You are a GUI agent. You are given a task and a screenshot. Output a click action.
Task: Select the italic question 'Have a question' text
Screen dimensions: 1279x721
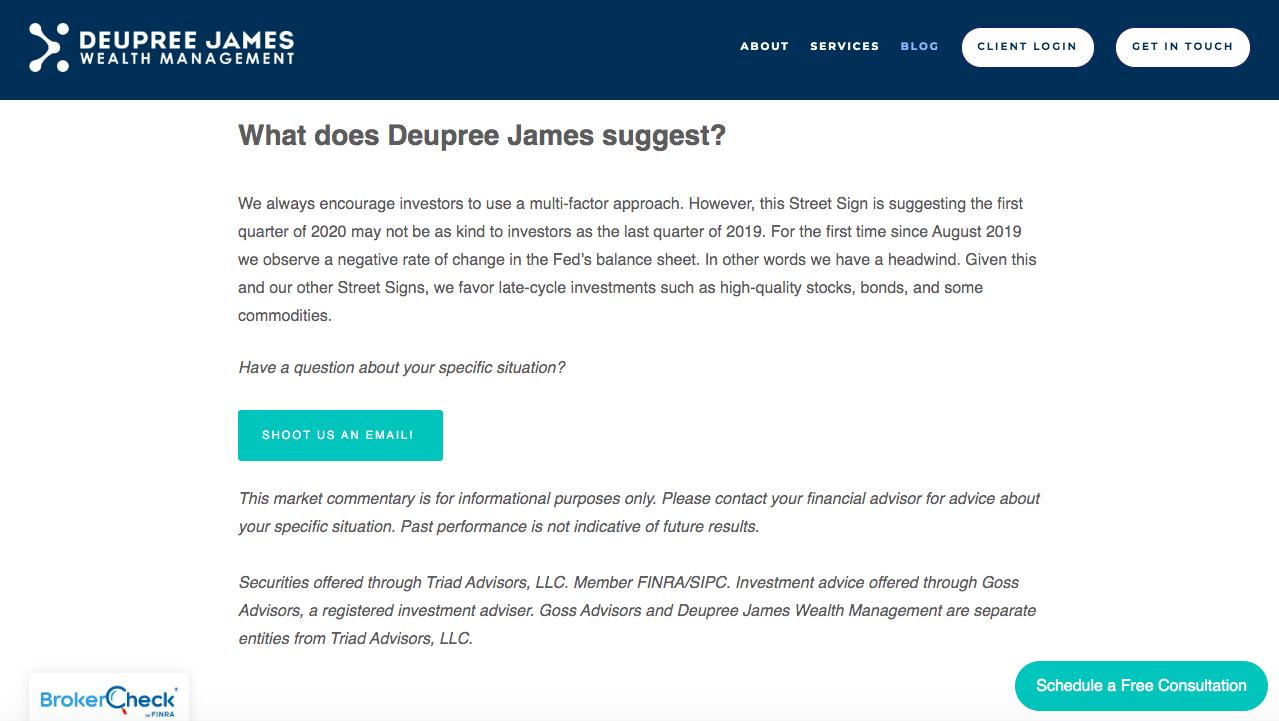[400, 367]
